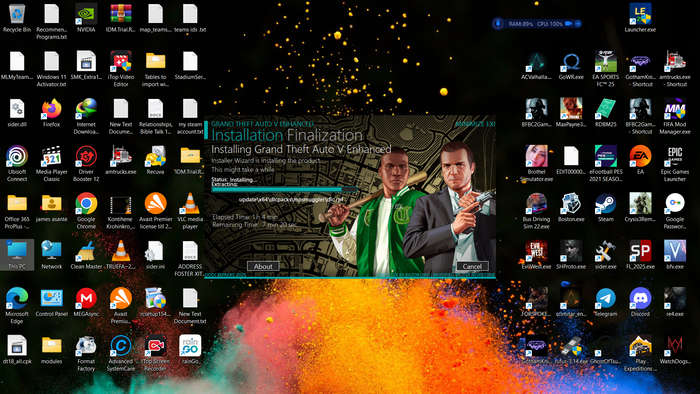Select the EA app desktop icon
Screen dimensions: 700x394
640,160
